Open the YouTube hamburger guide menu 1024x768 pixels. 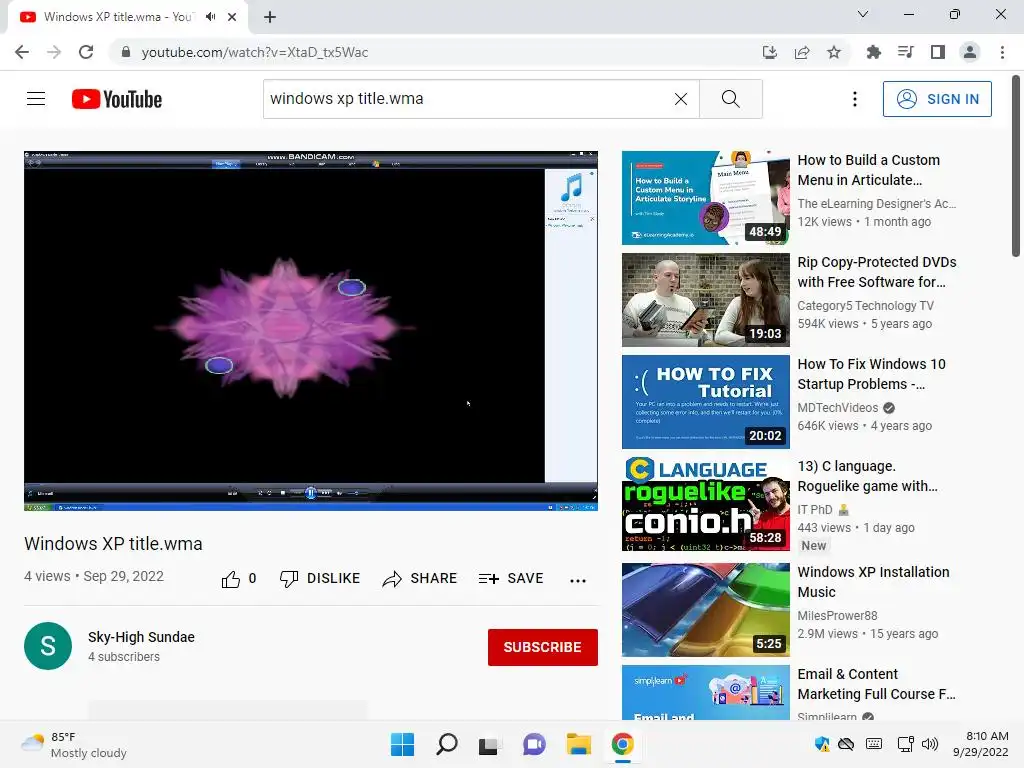point(36,99)
